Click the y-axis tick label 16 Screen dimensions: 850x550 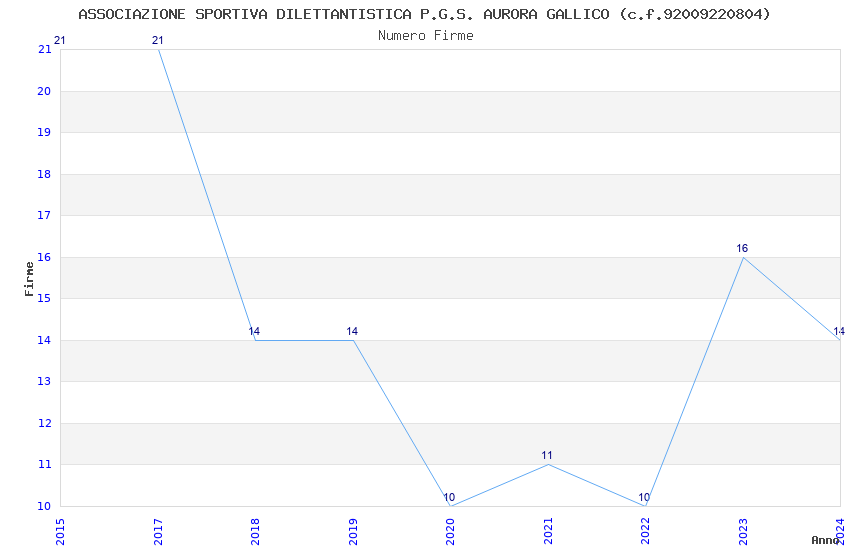point(44,257)
